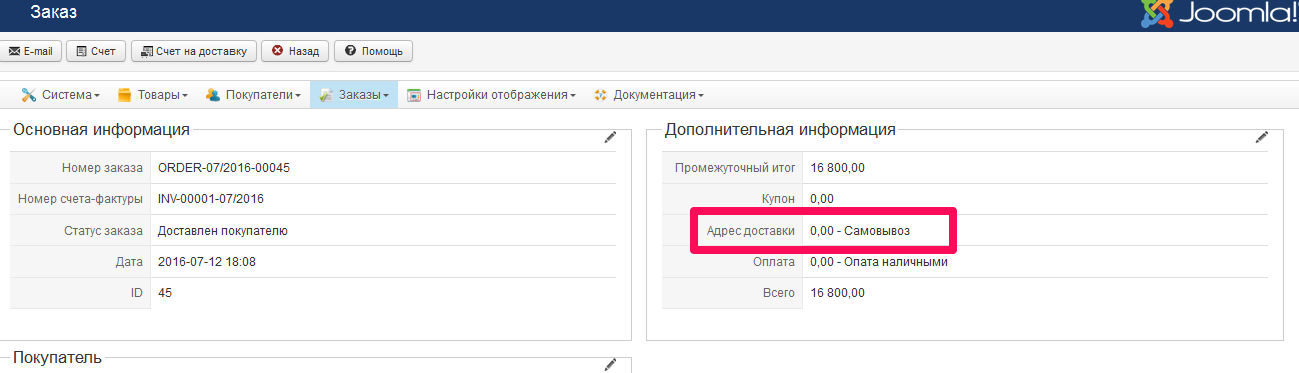Click the Товары box icon
Viewport: 1299px width, 373px height.
click(x=125, y=95)
